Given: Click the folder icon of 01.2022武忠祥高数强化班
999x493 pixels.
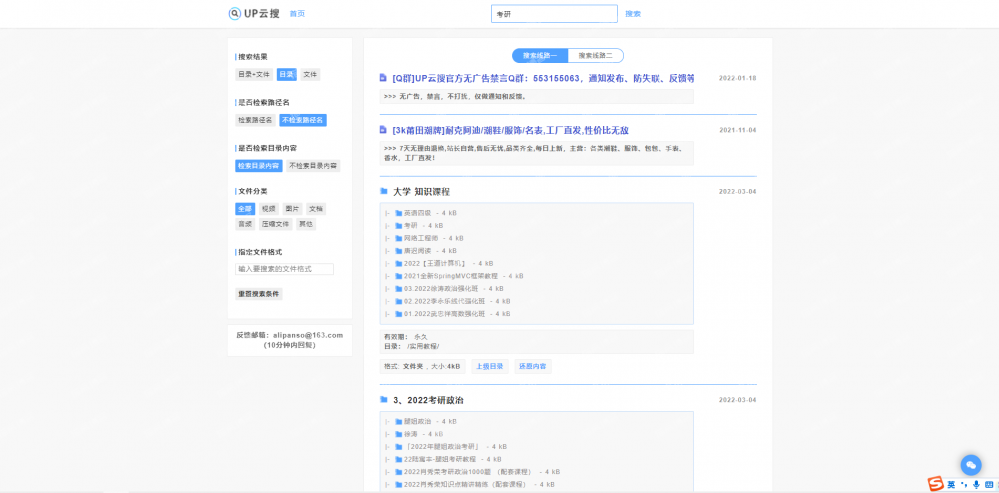Looking at the screenshot, I should (x=399, y=314).
